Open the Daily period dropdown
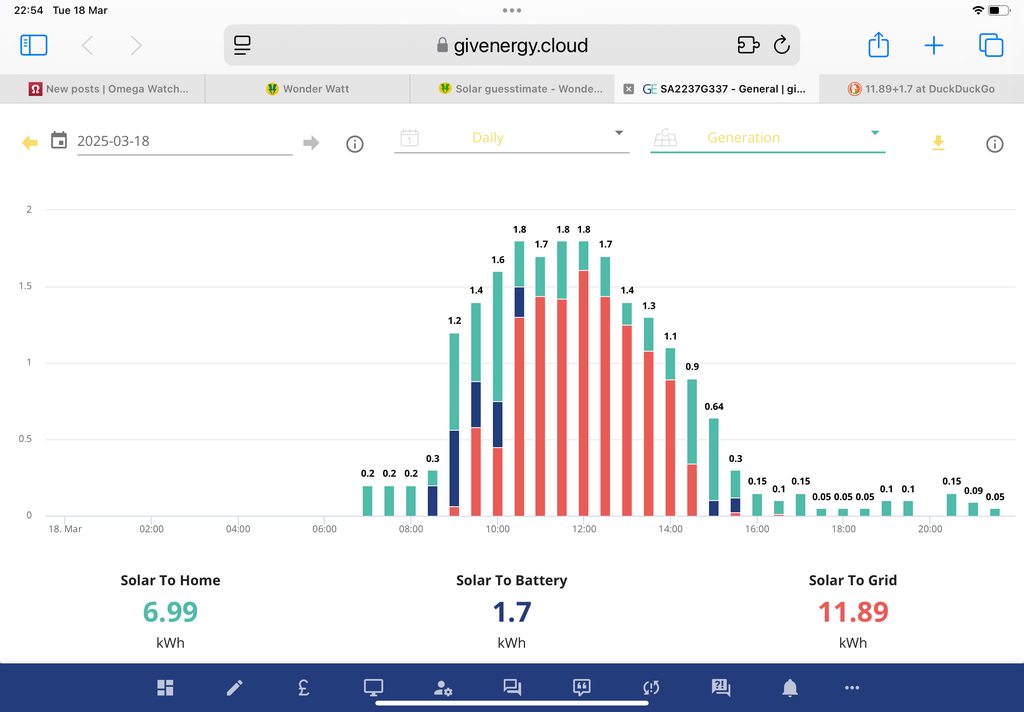 coord(511,138)
